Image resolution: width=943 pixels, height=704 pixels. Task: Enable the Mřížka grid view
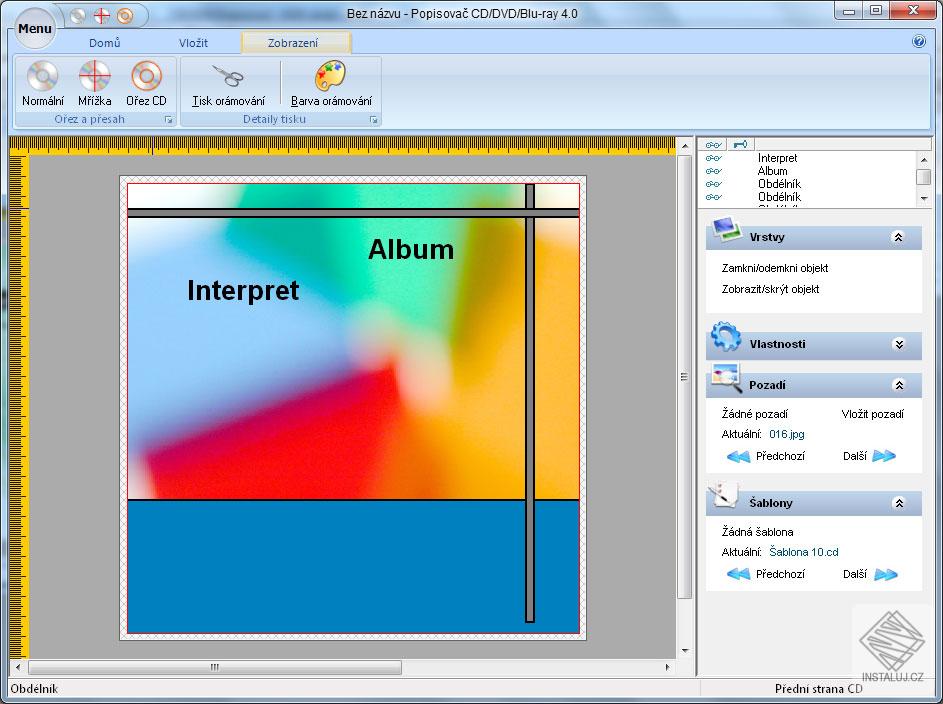click(x=95, y=78)
